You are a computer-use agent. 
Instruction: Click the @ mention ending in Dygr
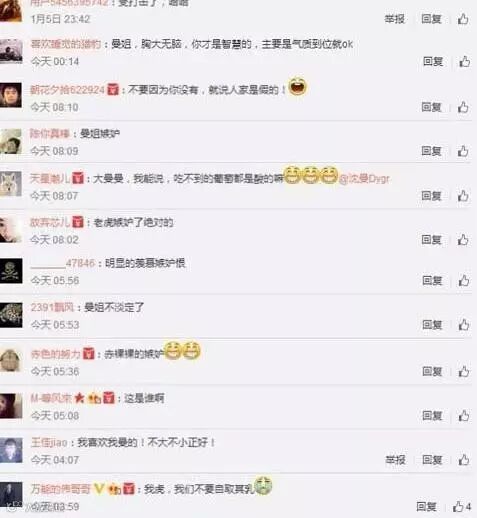(364, 179)
